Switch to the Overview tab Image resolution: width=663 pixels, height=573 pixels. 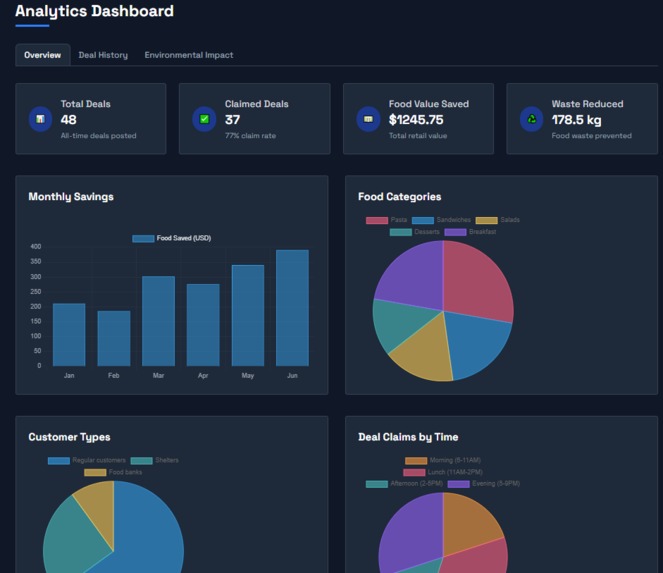[42, 55]
